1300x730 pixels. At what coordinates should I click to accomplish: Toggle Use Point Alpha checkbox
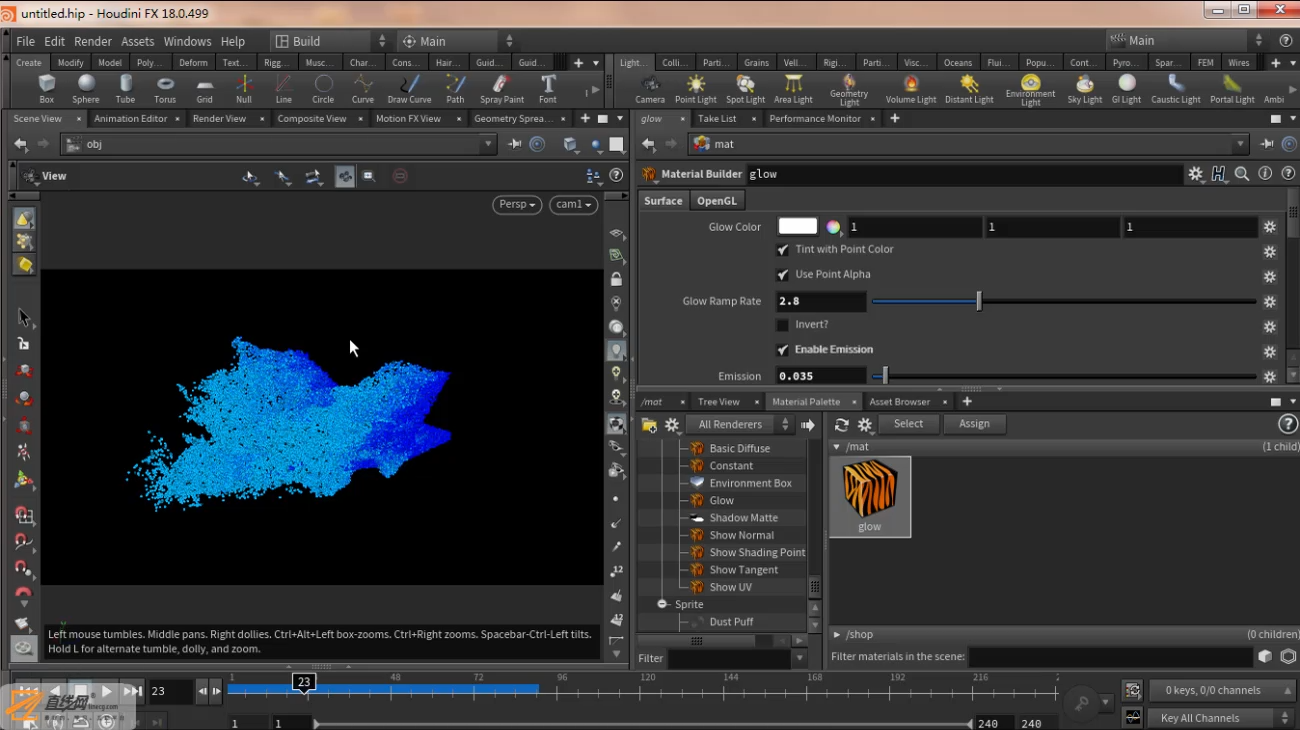(x=783, y=275)
